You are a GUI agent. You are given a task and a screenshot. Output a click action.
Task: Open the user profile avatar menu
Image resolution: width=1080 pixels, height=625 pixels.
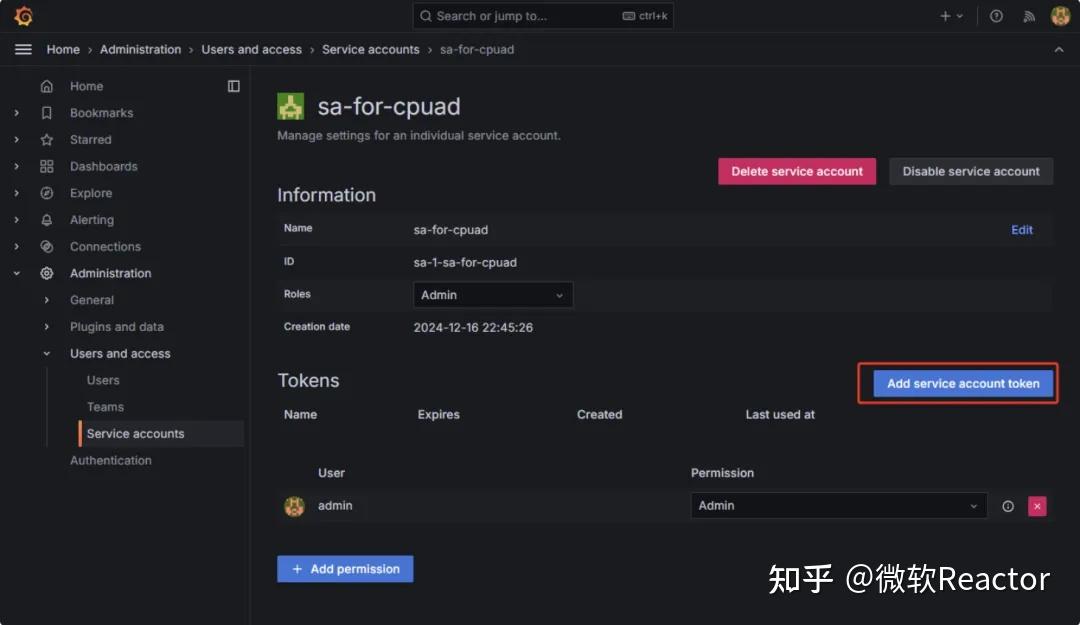[x=1060, y=15]
